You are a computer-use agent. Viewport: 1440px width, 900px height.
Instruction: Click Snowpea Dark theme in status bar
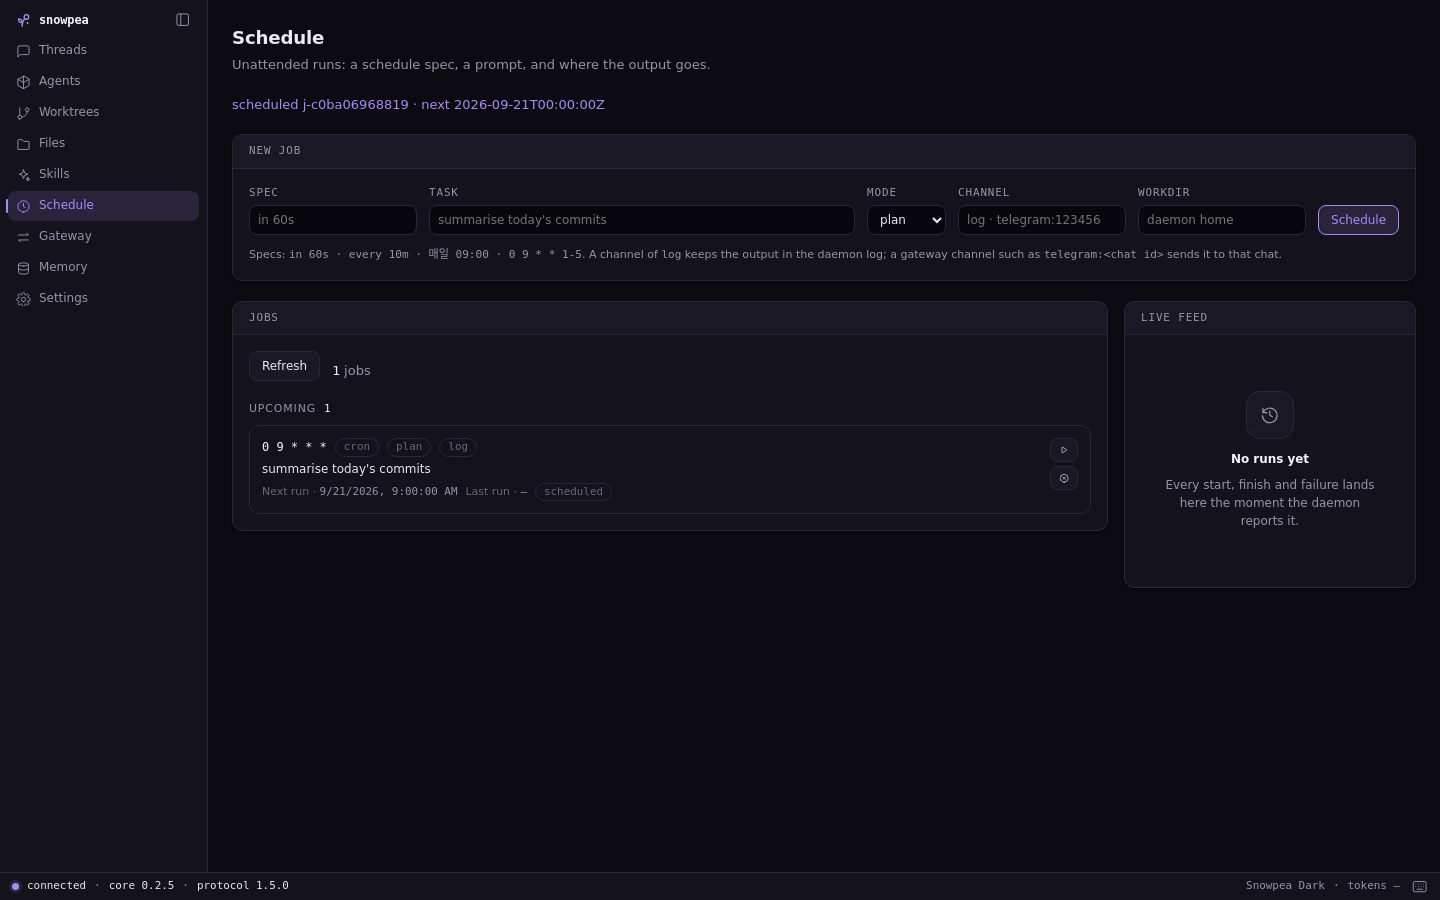(x=1285, y=886)
